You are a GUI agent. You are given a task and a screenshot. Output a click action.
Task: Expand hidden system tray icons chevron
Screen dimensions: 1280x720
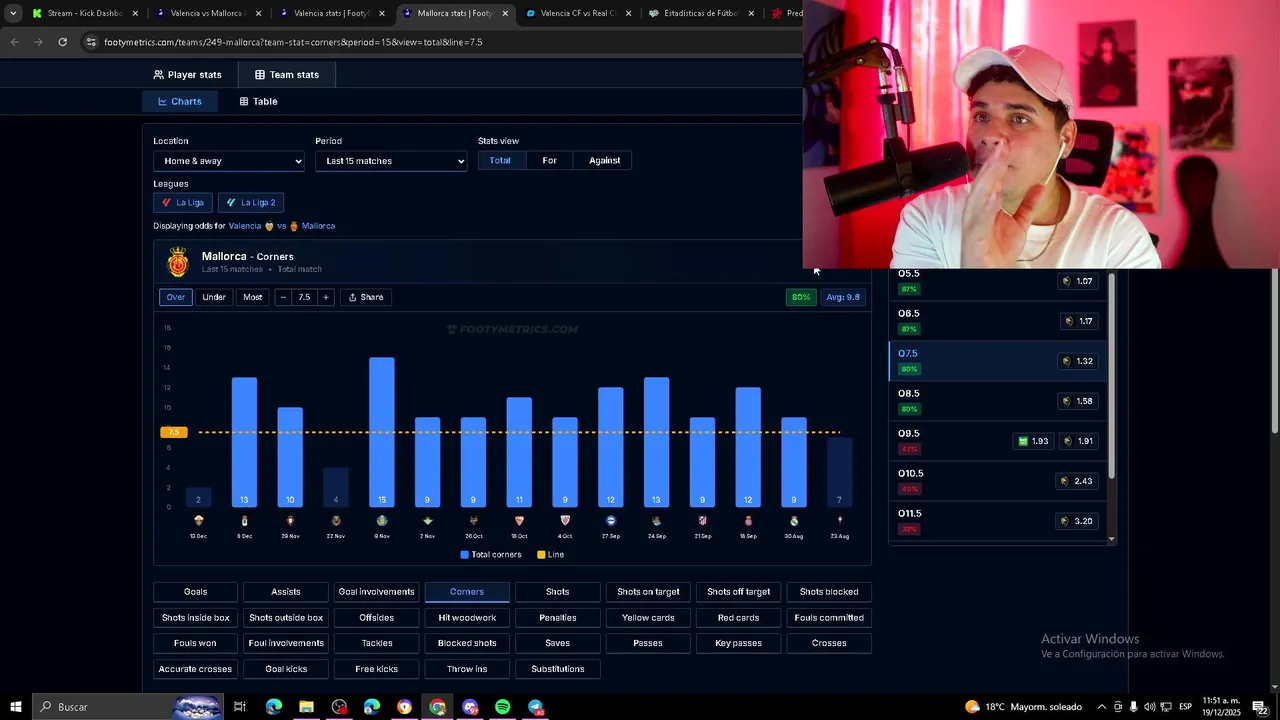[x=1102, y=707]
